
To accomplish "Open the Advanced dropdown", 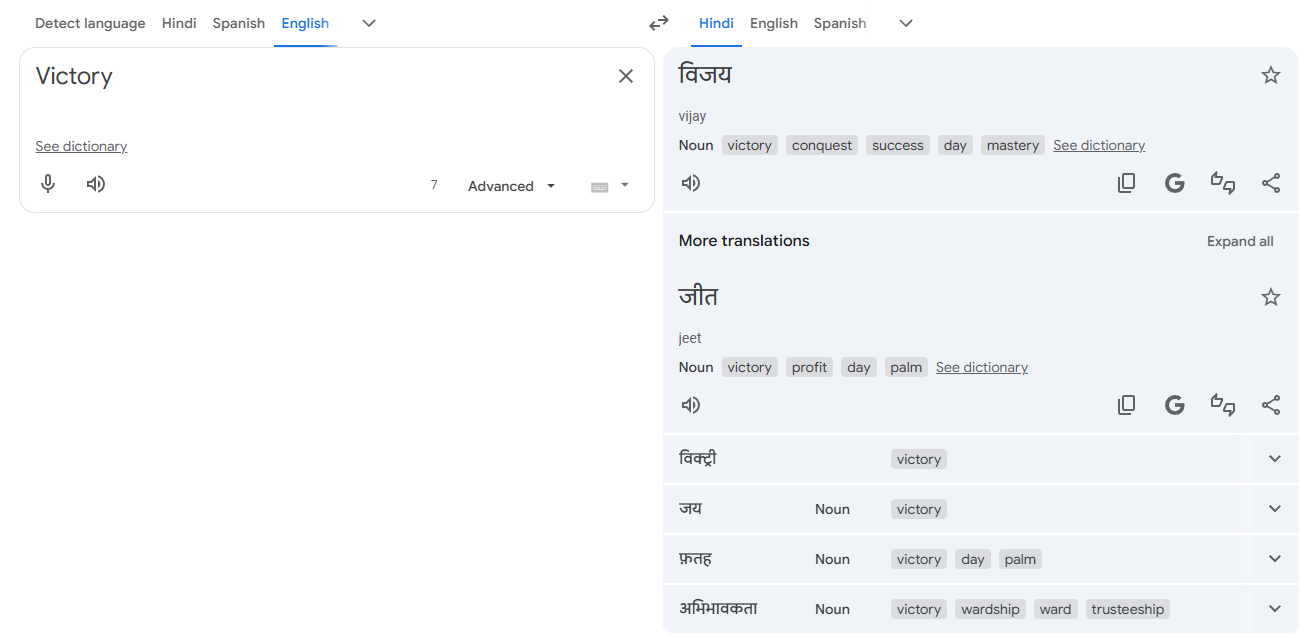I will [511, 186].
